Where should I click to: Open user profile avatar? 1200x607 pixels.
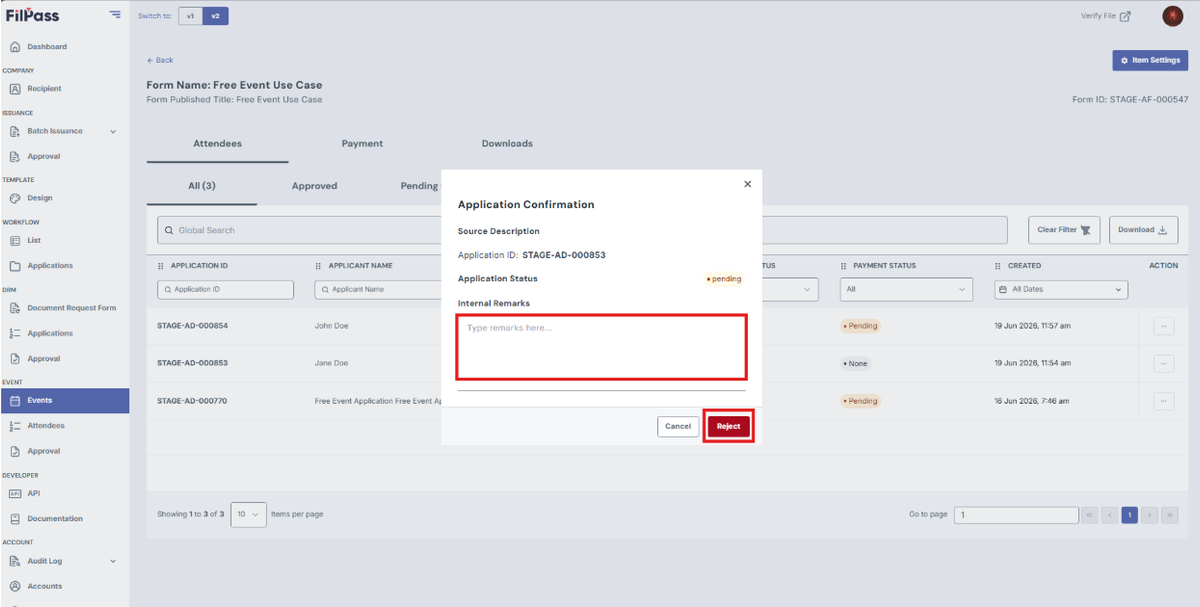pos(1173,16)
